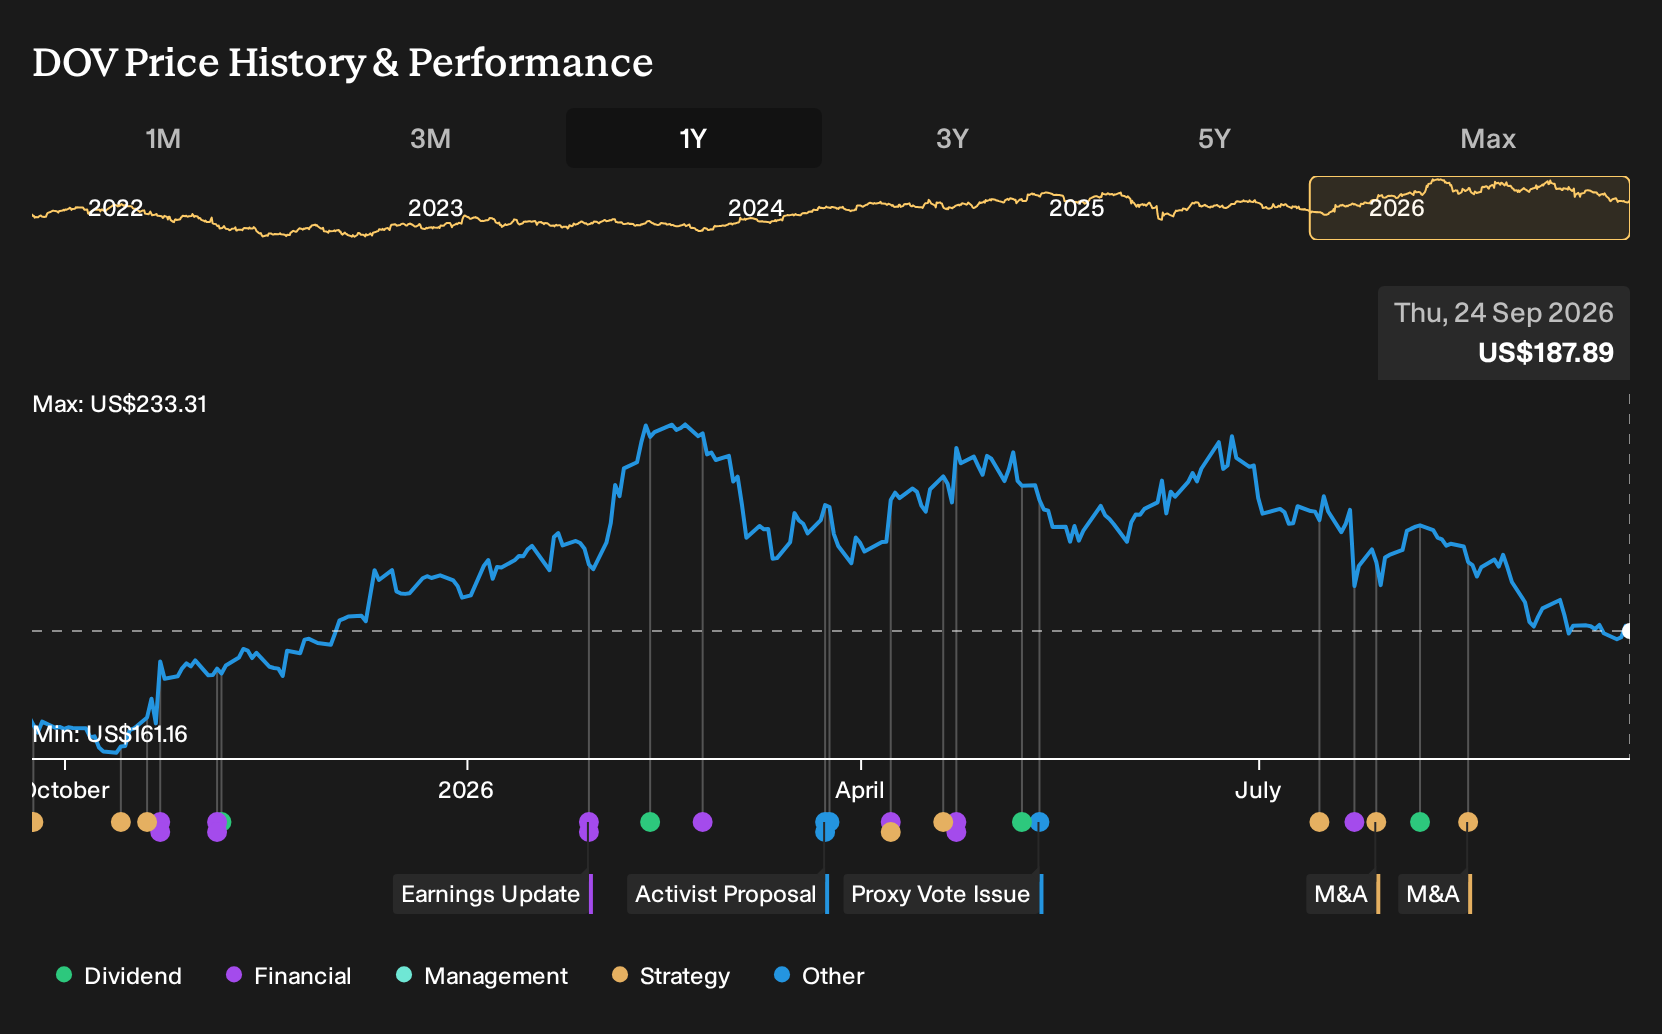Click the 2024 label in overview chart
This screenshot has height=1034, width=1662.
(x=755, y=208)
